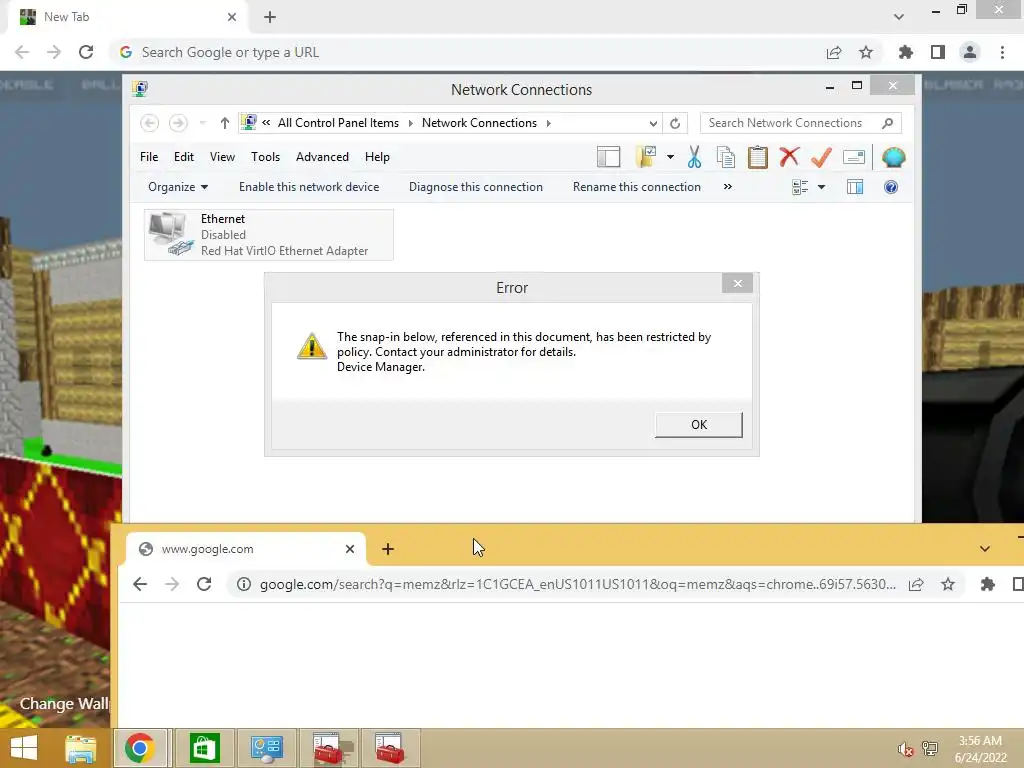Click Diagnose this connection

click(x=475, y=187)
